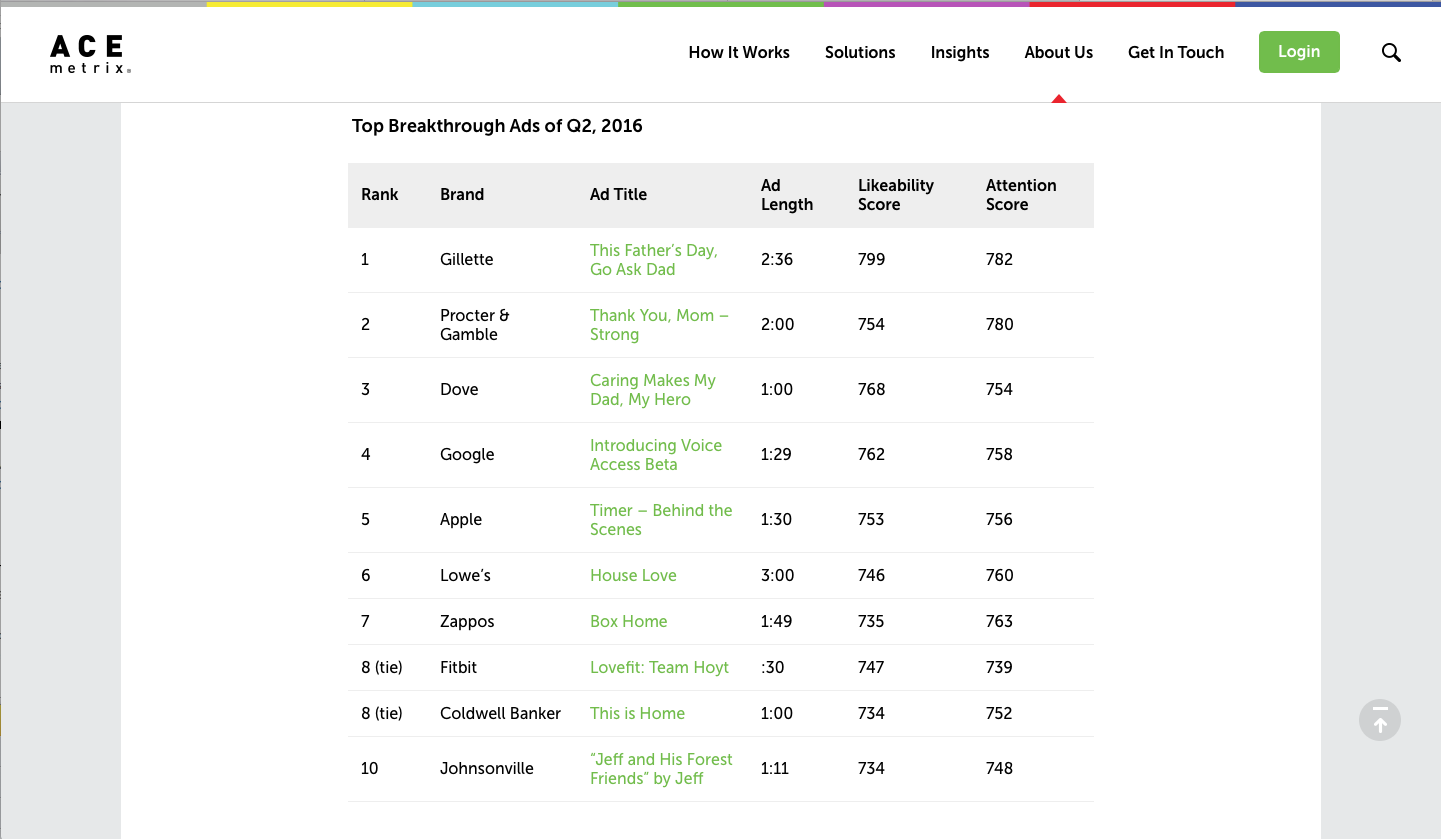
Task: Open the site search magnifier
Action: [1391, 53]
